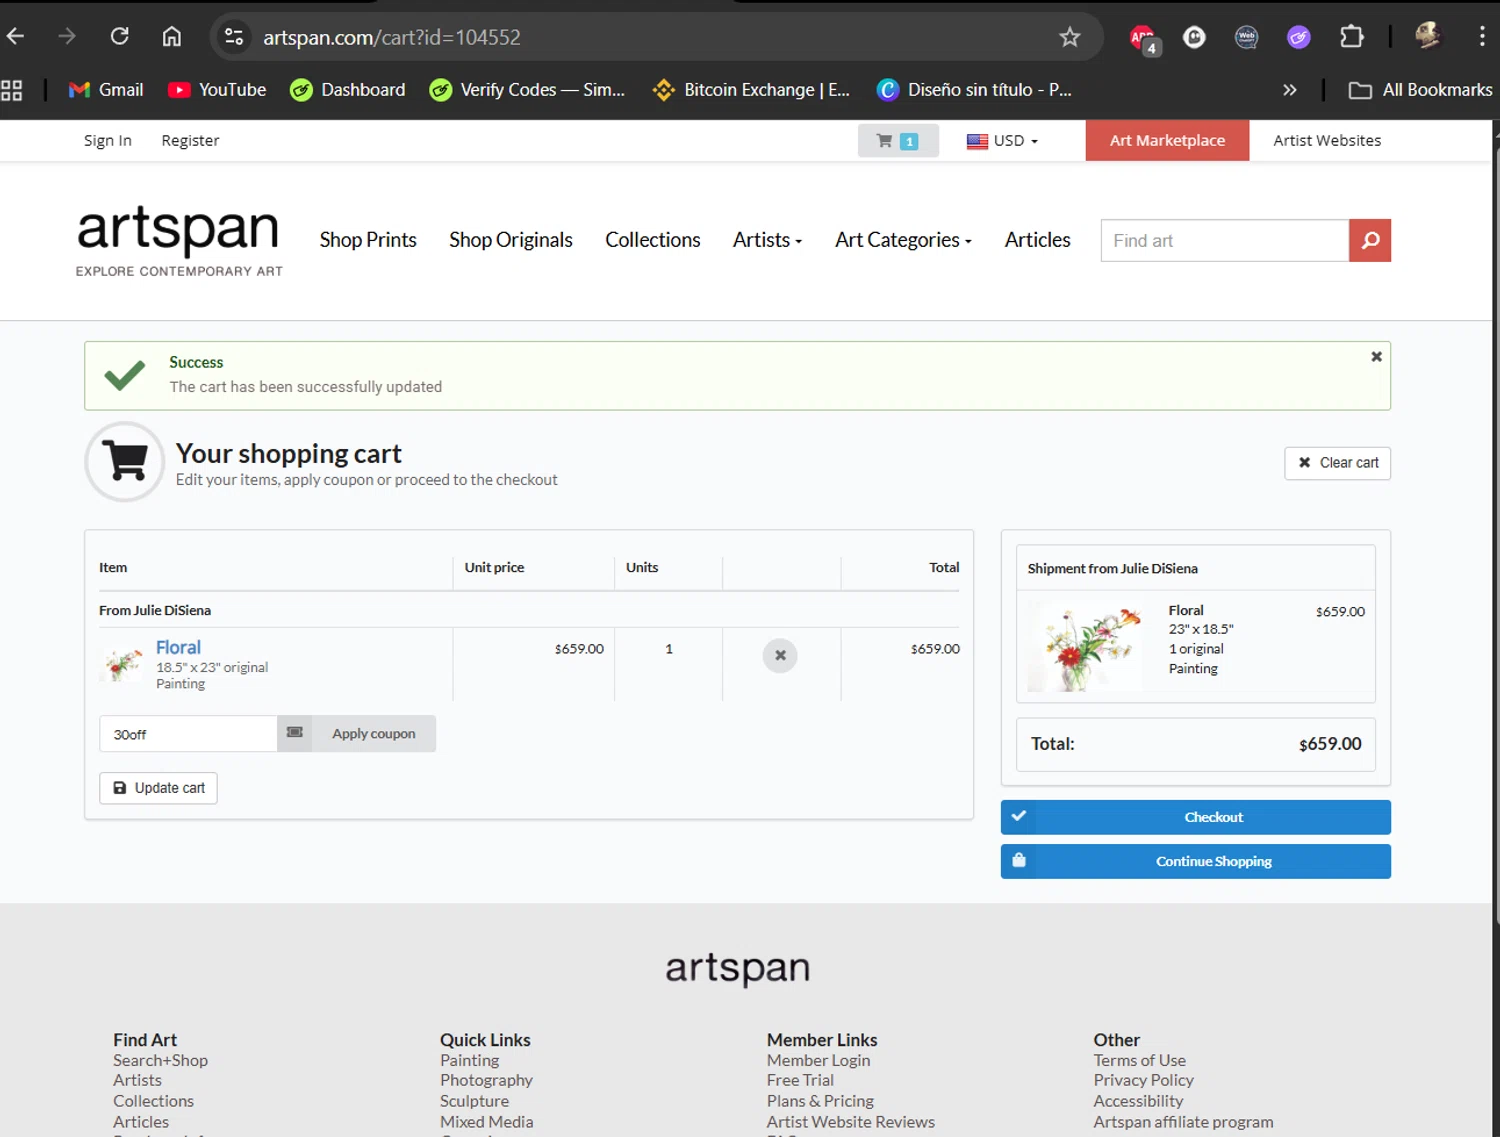The image size is (1500, 1137).
Task: Click the Continue Shopping button
Action: click(1196, 861)
